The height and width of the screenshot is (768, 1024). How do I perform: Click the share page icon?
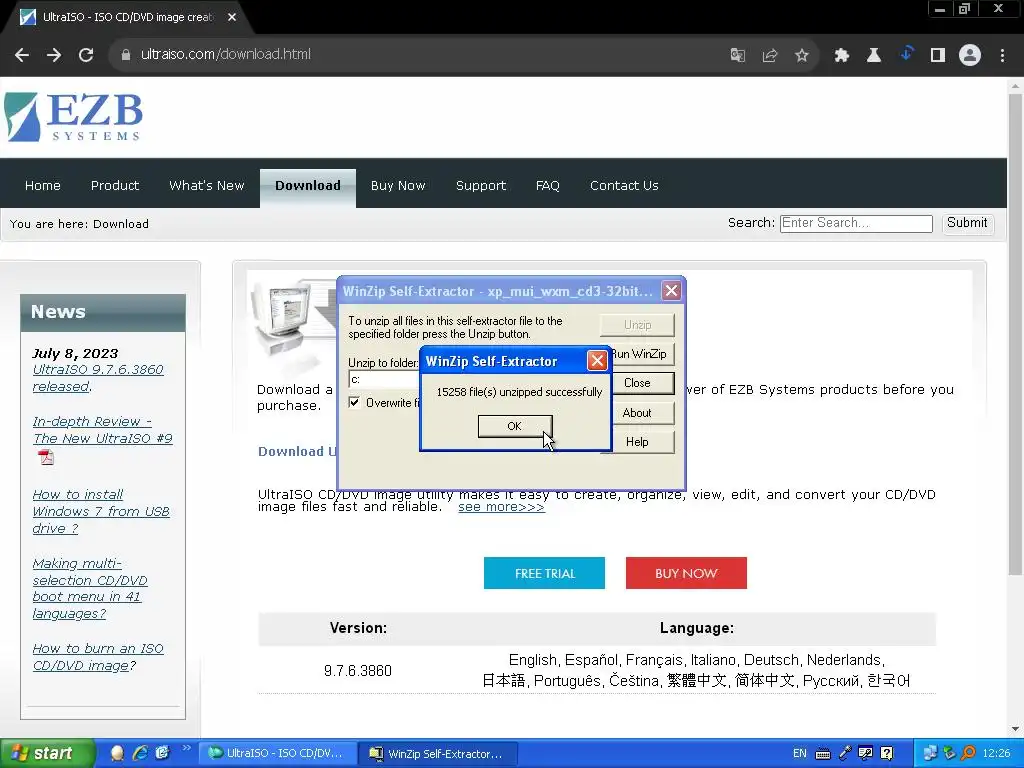(770, 56)
